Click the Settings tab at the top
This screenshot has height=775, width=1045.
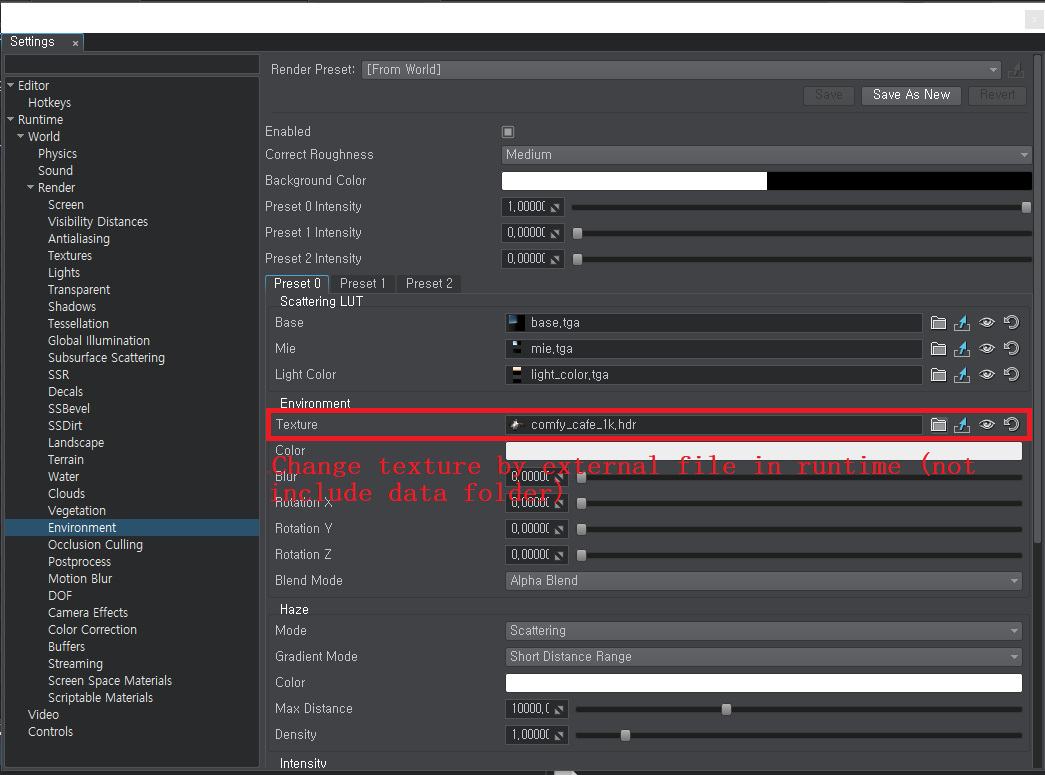tap(30, 42)
